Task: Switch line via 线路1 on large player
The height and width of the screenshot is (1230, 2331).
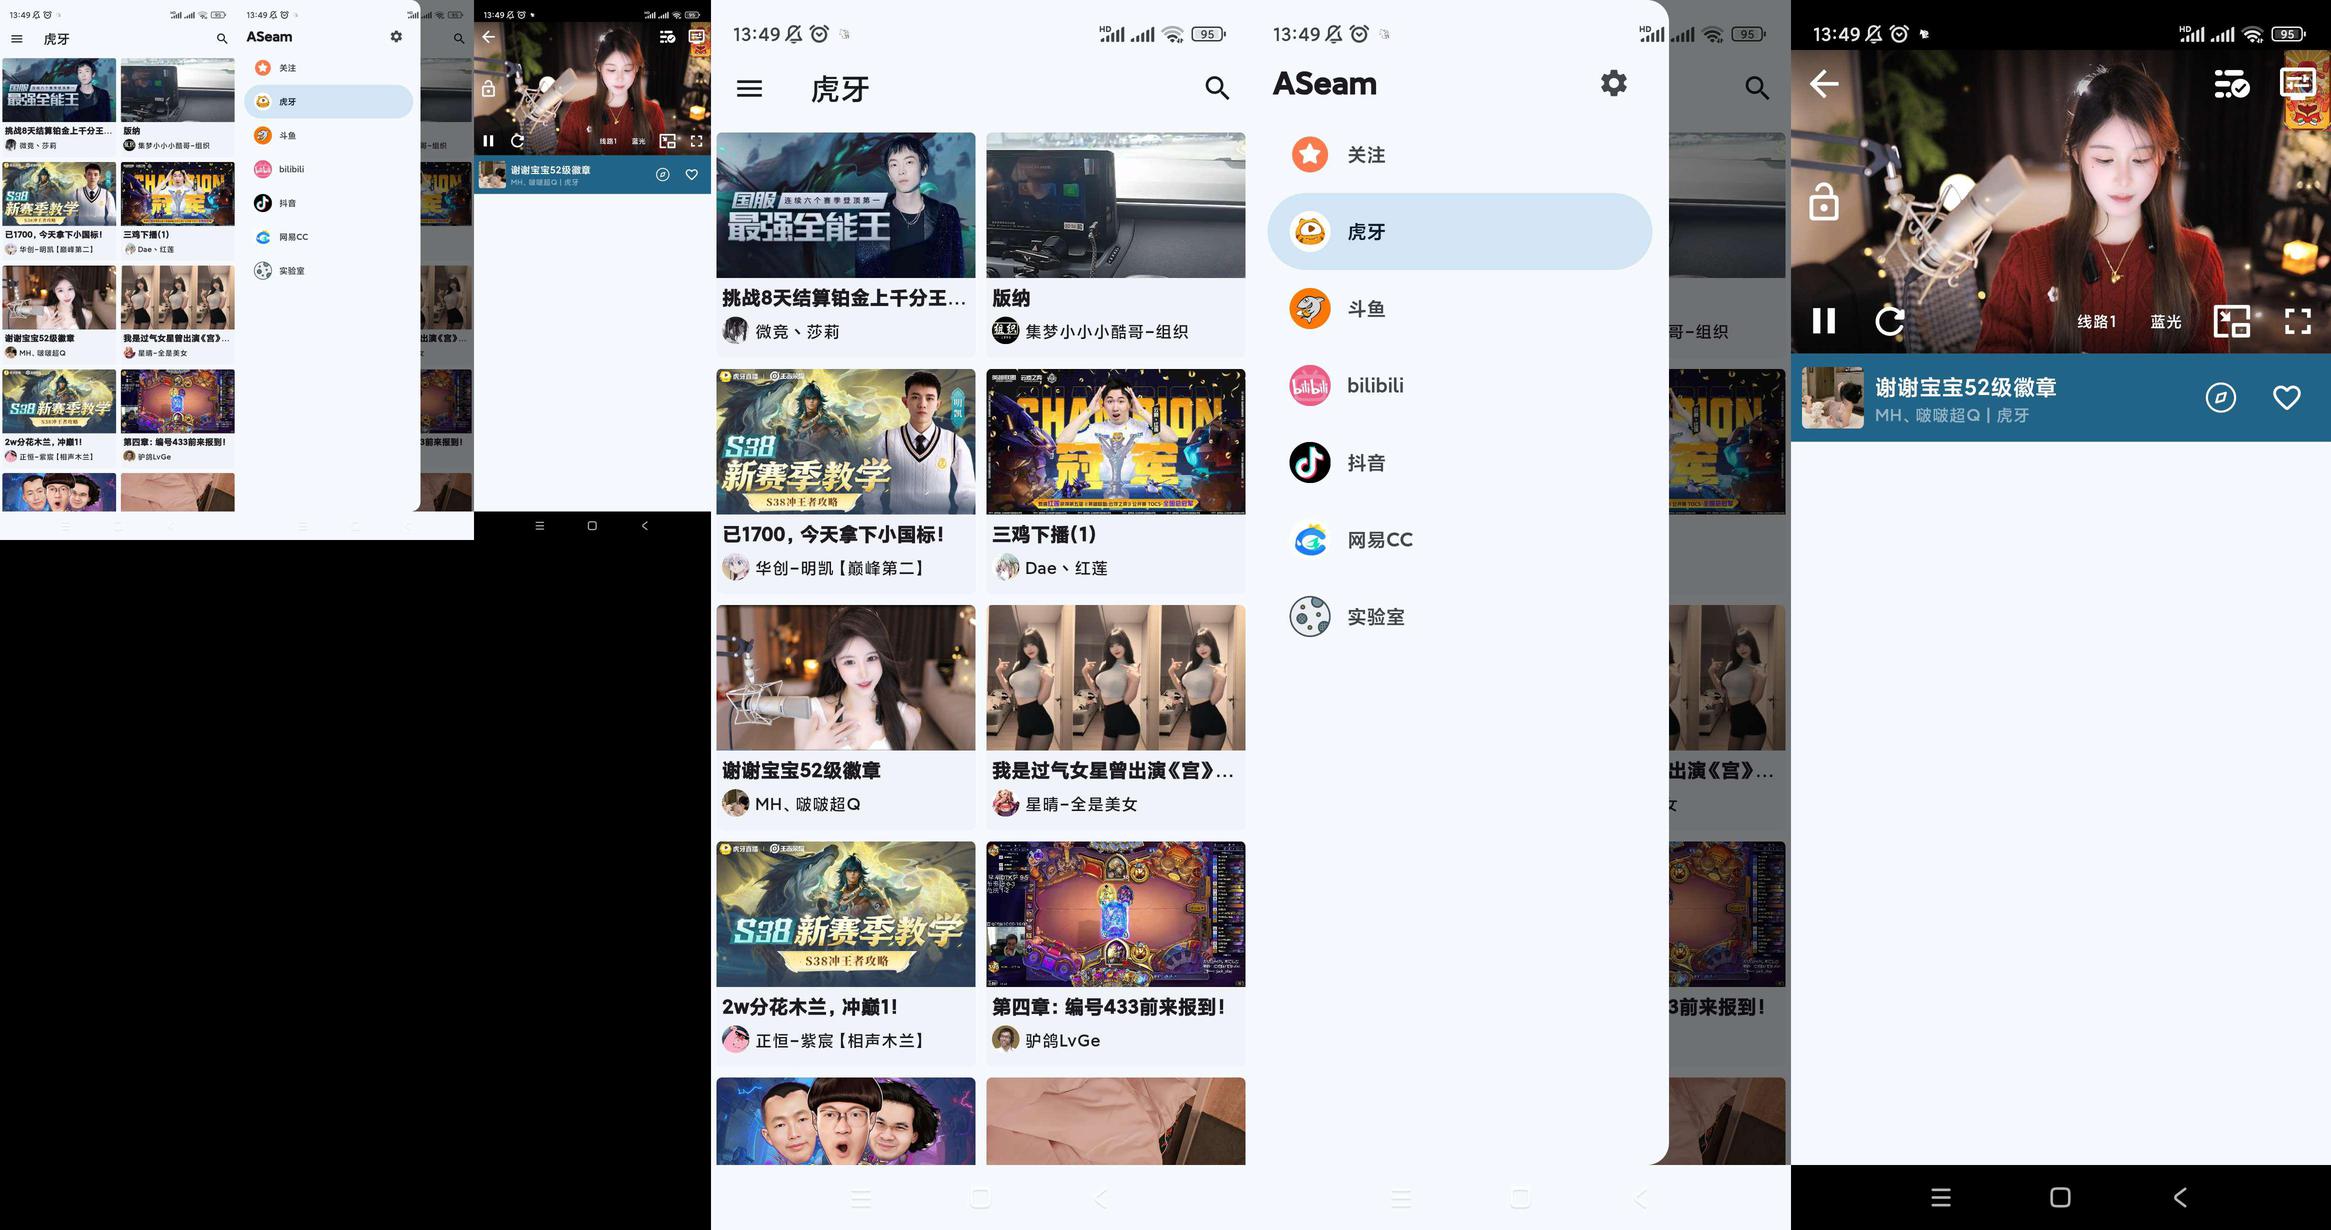Action: click(2096, 321)
